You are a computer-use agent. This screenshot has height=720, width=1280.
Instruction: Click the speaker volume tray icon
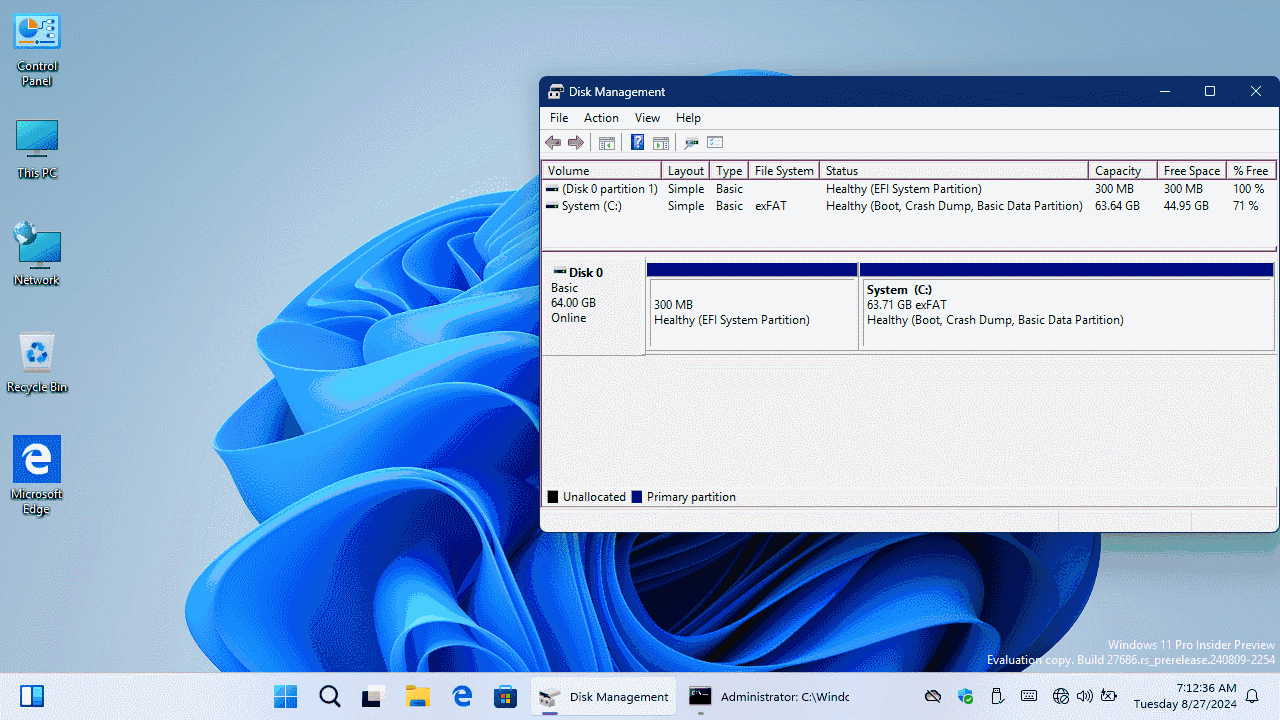pos(1085,696)
